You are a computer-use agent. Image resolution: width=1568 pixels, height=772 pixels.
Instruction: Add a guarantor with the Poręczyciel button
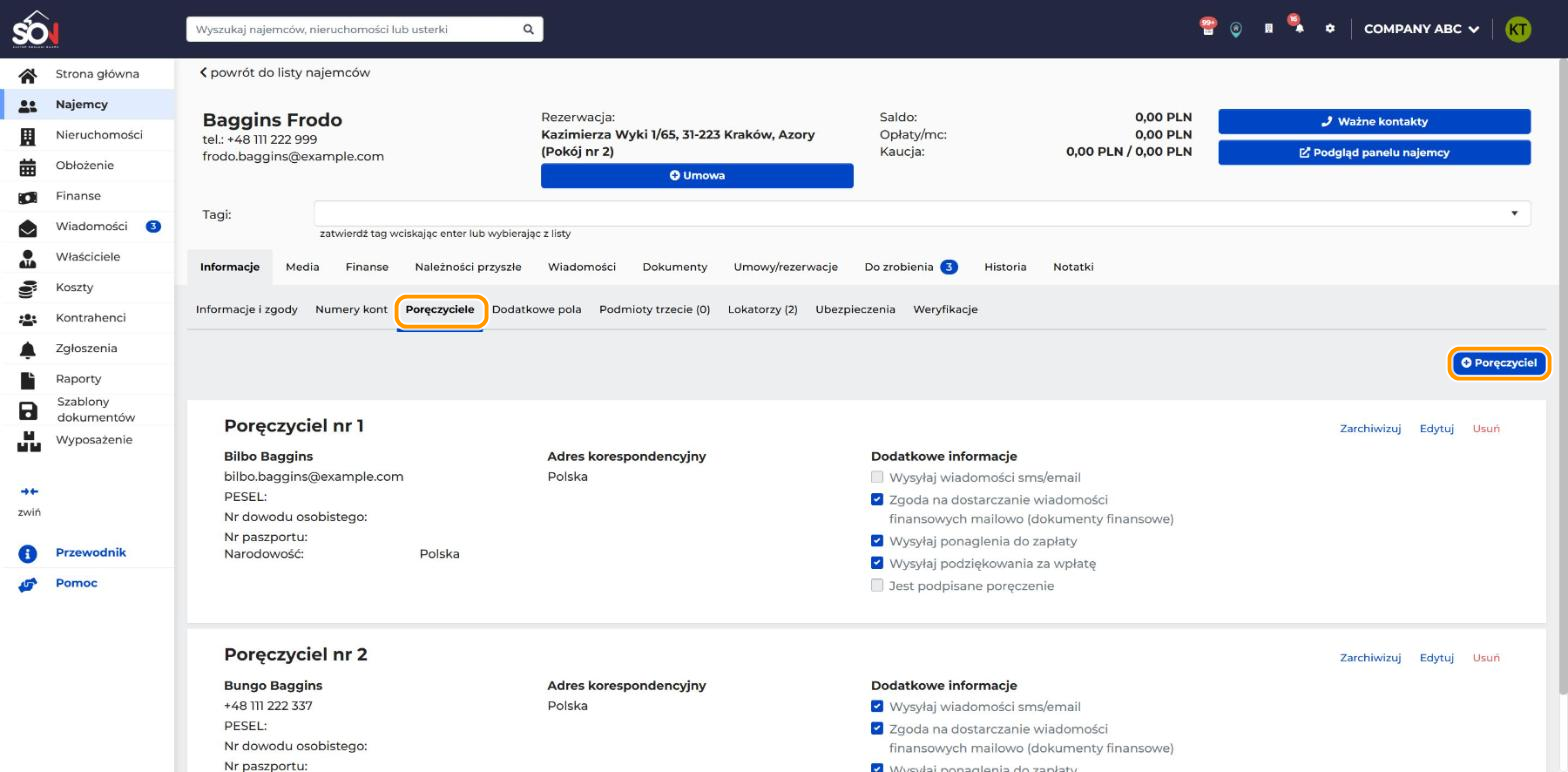1498,363
